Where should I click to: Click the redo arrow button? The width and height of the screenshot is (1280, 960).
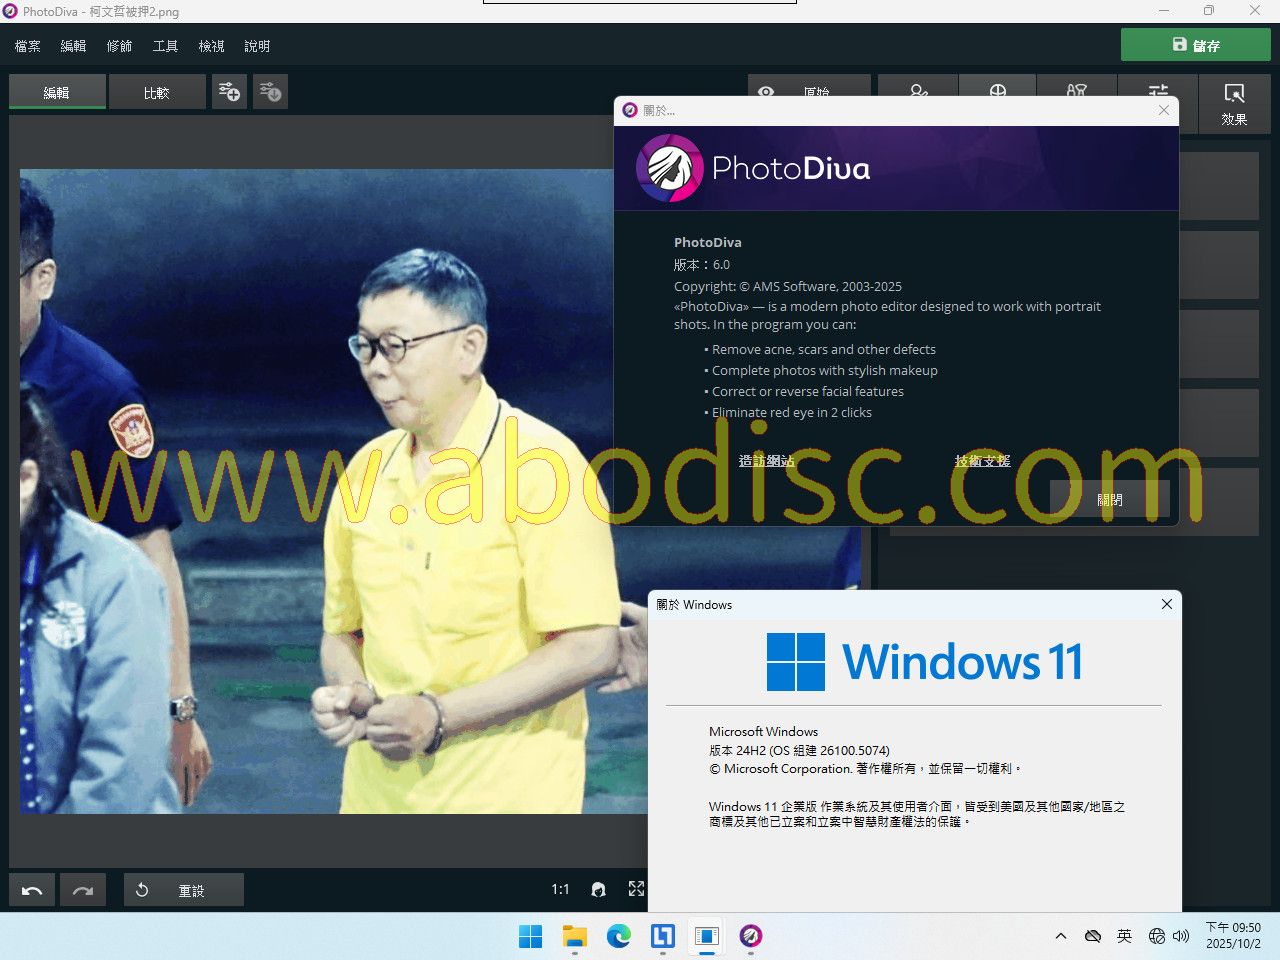[83, 890]
